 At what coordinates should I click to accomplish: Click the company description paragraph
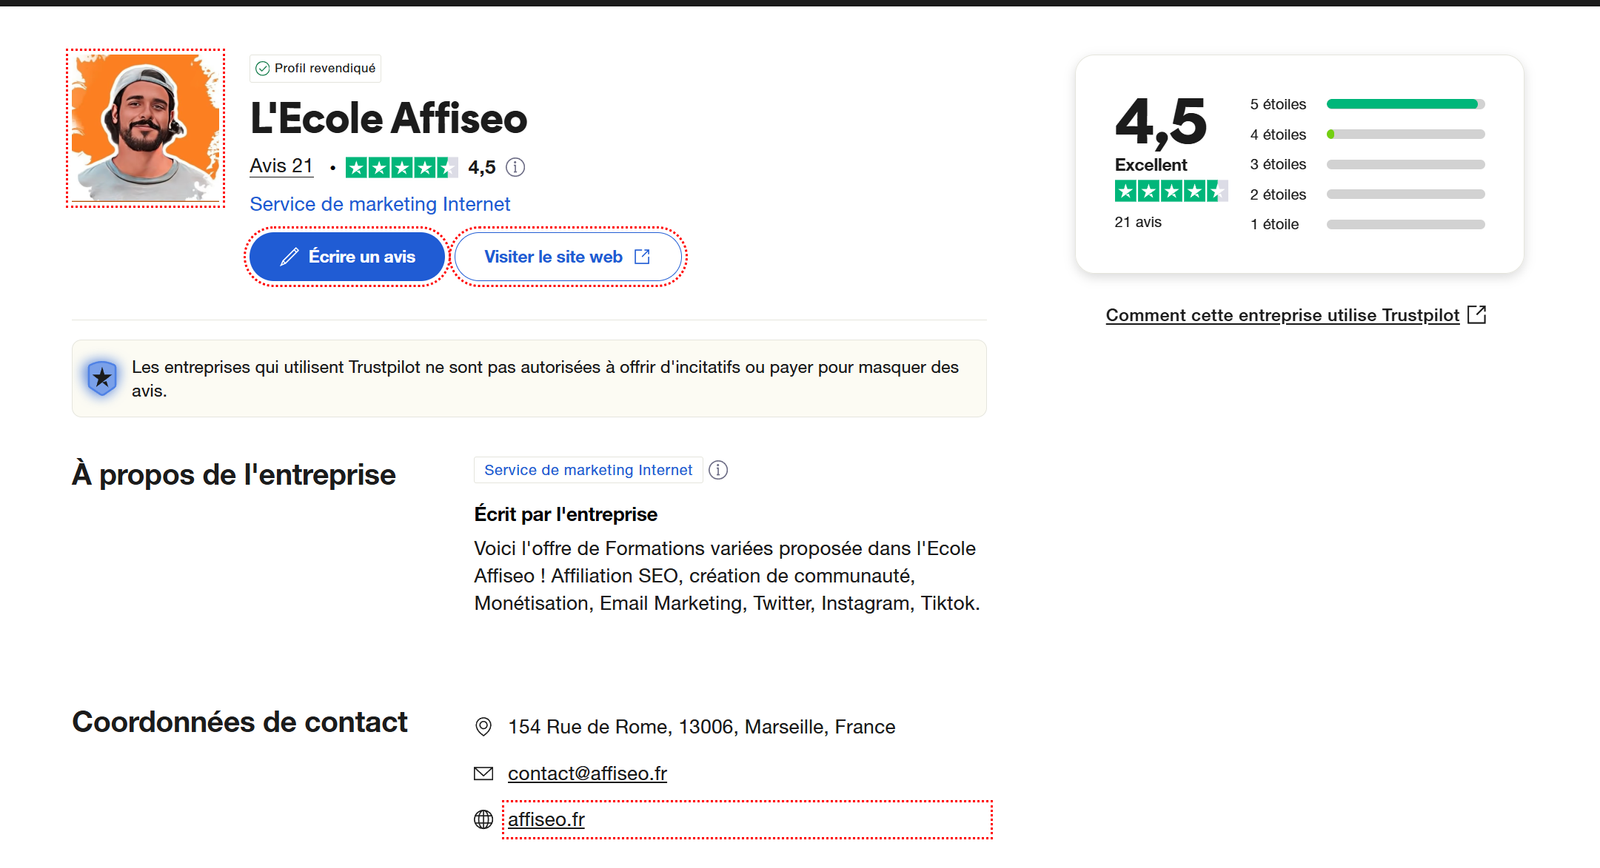tap(727, 576)
